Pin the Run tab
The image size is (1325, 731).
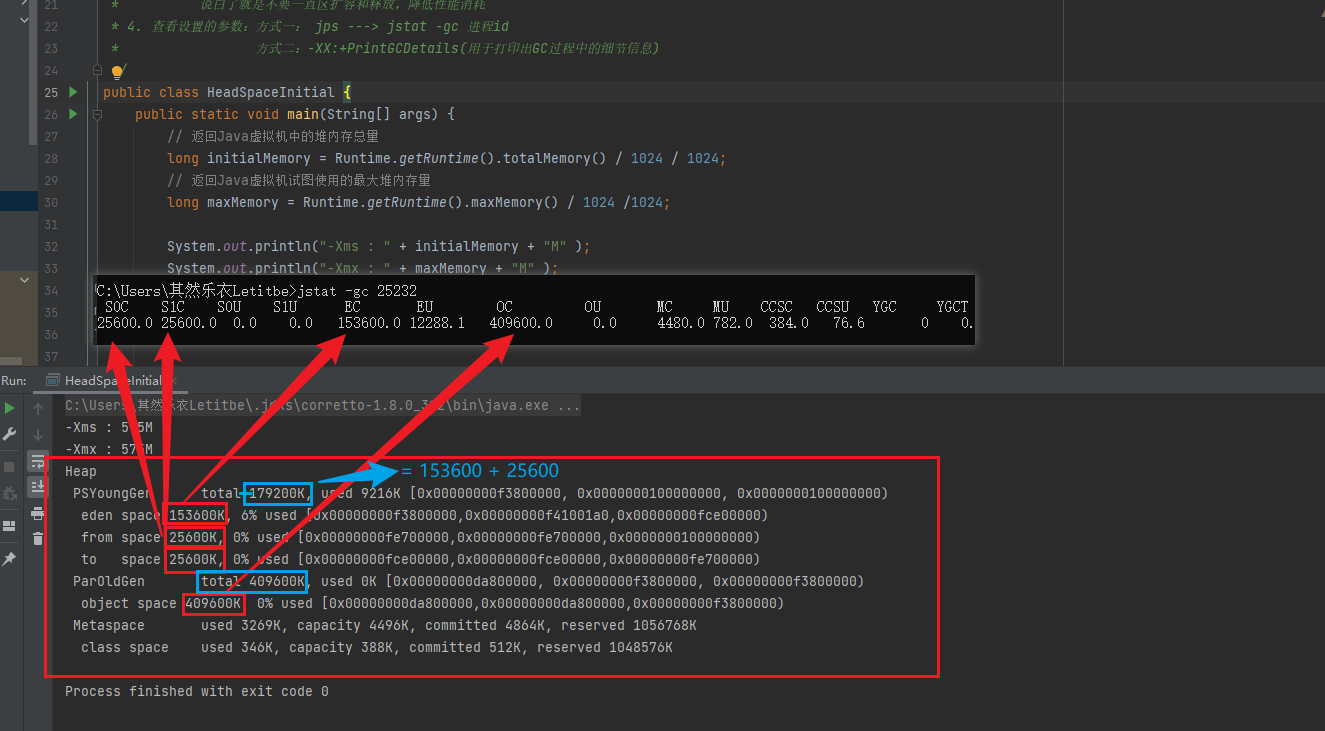coord(10,558)
